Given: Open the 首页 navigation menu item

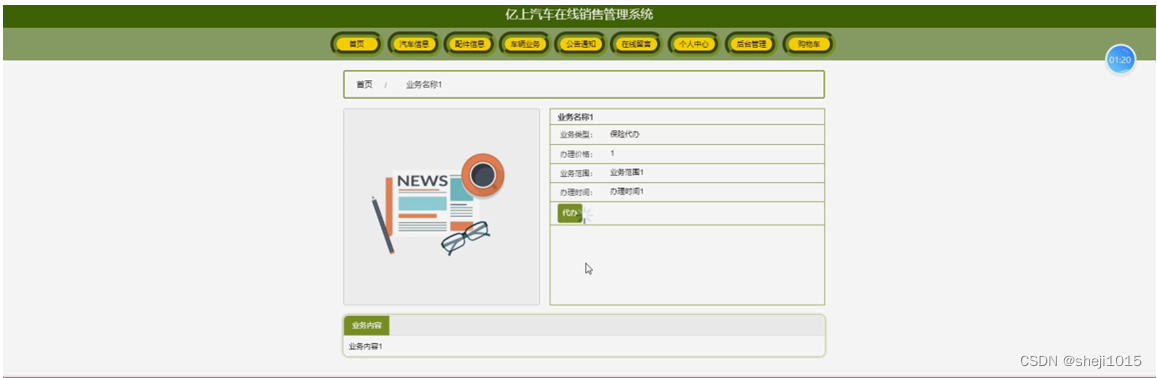Looking at the screenshot, I should pos(357,44).
